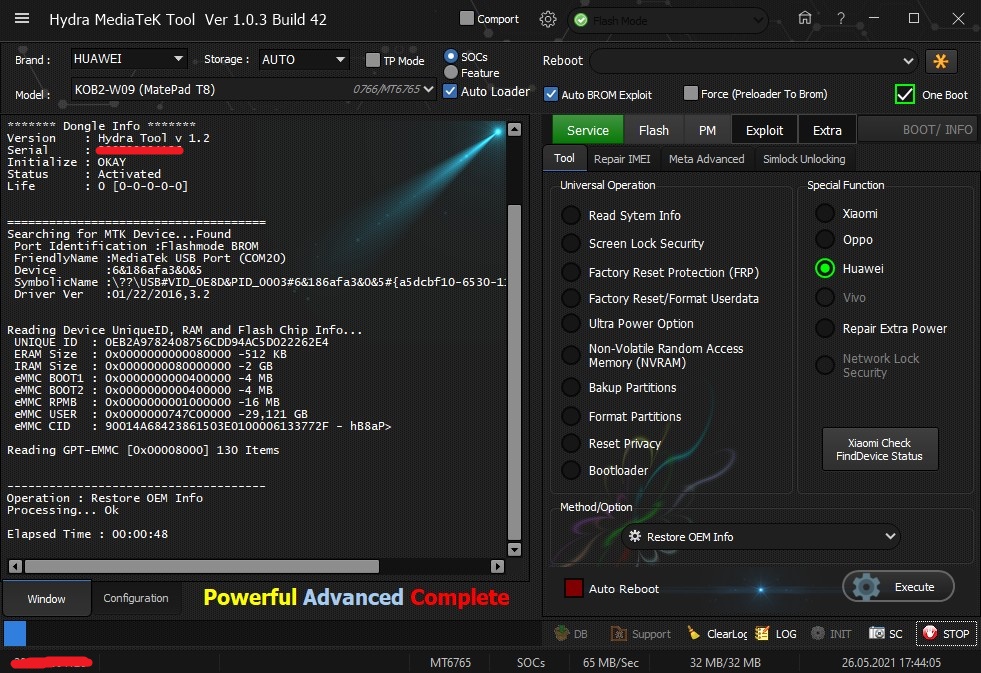981x673 pixels.
Task: Expand the Restore OEM Info method dropdown
Action: 760,537
